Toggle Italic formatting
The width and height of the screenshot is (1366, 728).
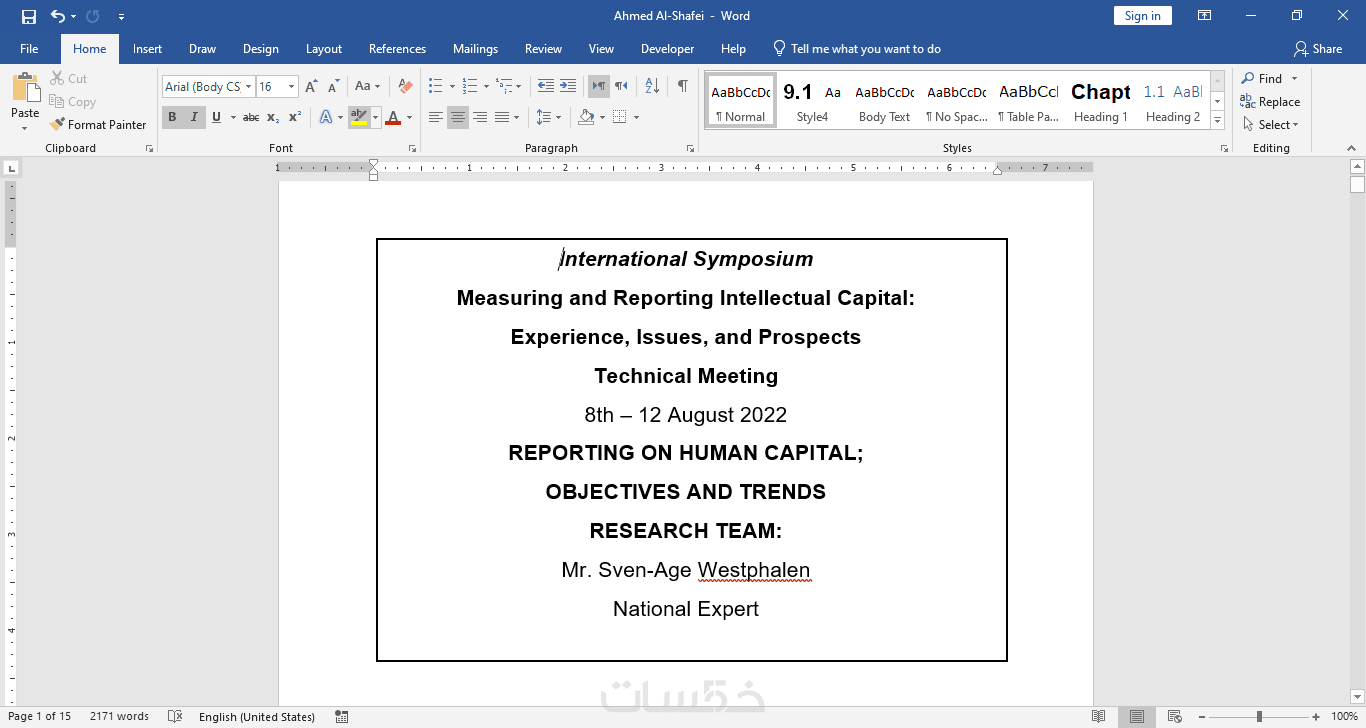(194, 118)
